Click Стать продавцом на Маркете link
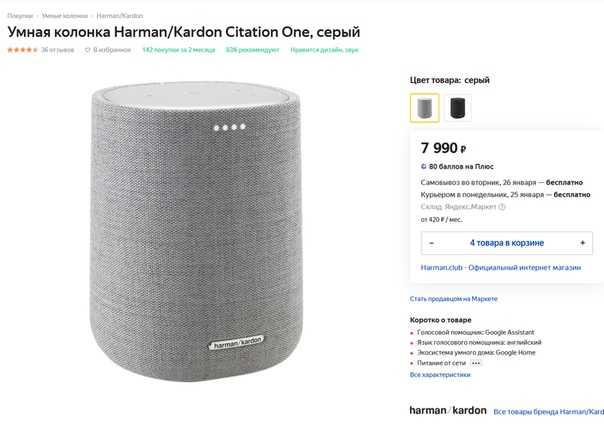This screenshot has height=436, width=604. 453,299
